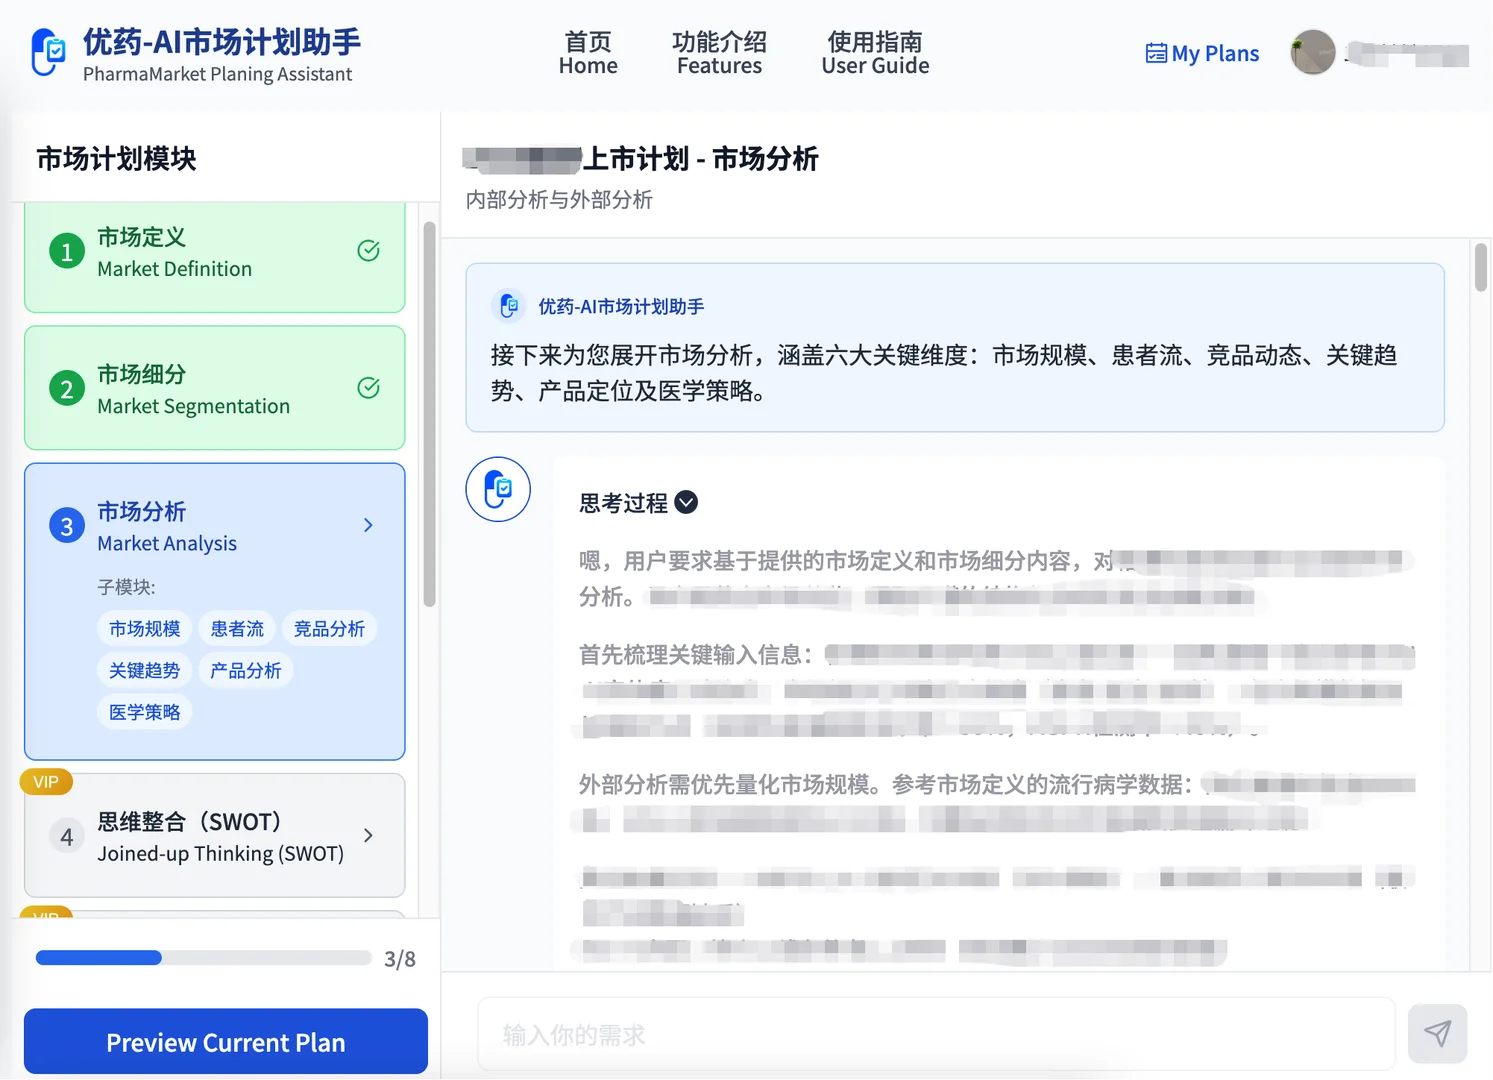
Task: Open the 市场定义 Market Definition module
Action: point(215,257)
